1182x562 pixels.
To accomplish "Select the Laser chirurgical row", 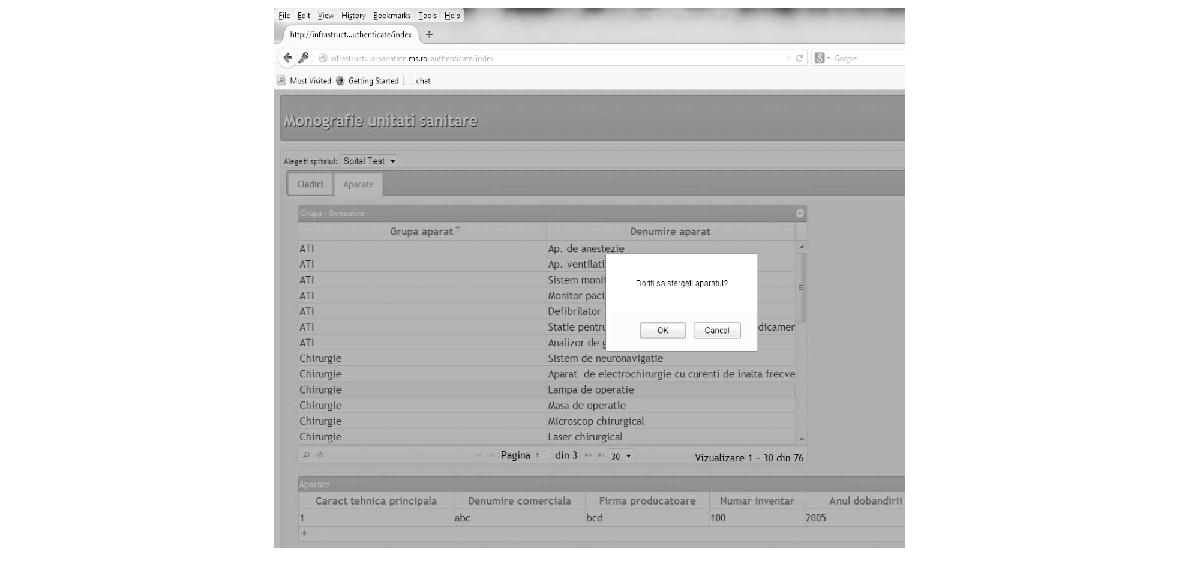I will click(547, 437).
